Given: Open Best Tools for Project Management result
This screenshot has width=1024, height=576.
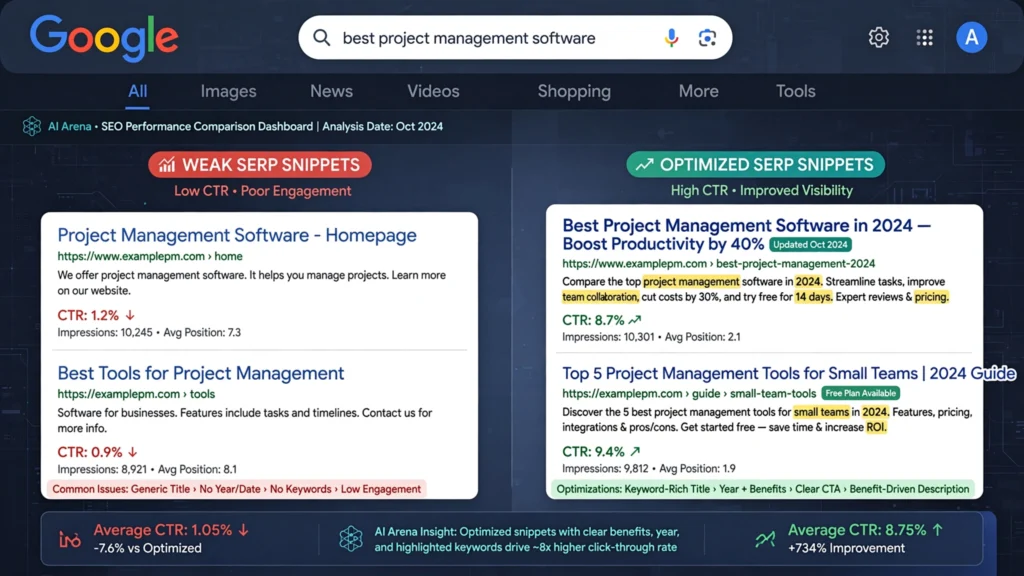Looking at the screenshot, I should coord(200,373).
